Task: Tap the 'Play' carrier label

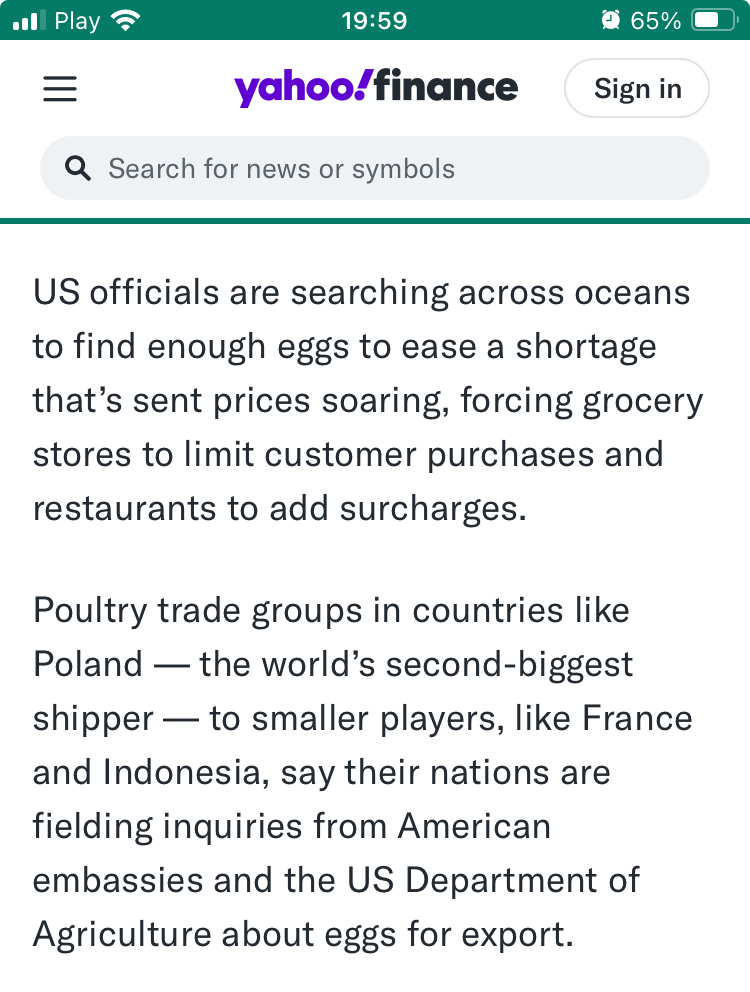Action: tap(77, 20)
